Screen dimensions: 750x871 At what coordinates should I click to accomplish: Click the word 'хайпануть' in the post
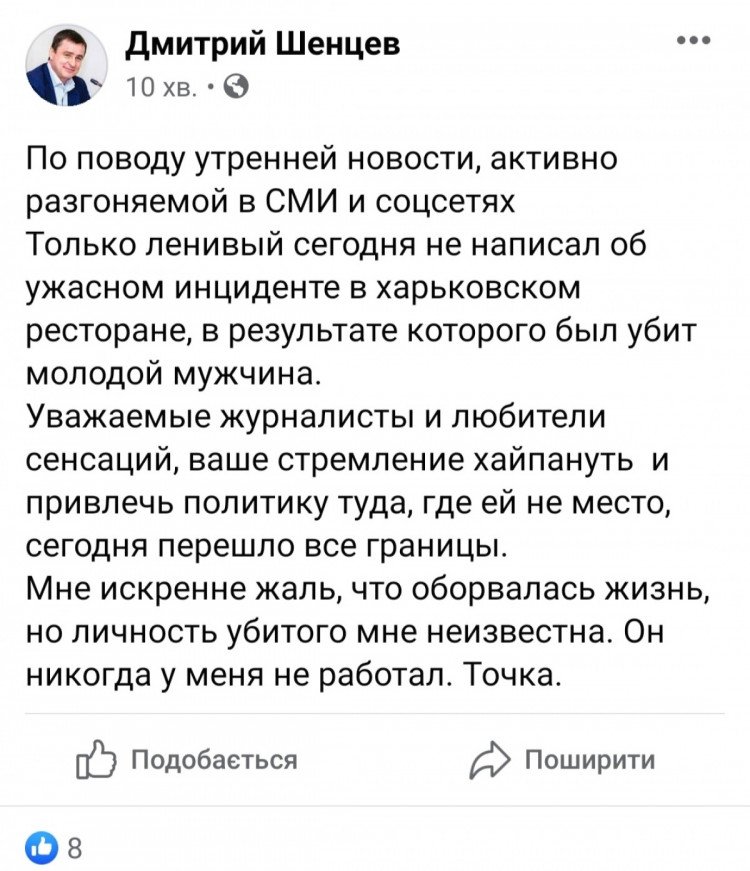[x=552, y=461]
